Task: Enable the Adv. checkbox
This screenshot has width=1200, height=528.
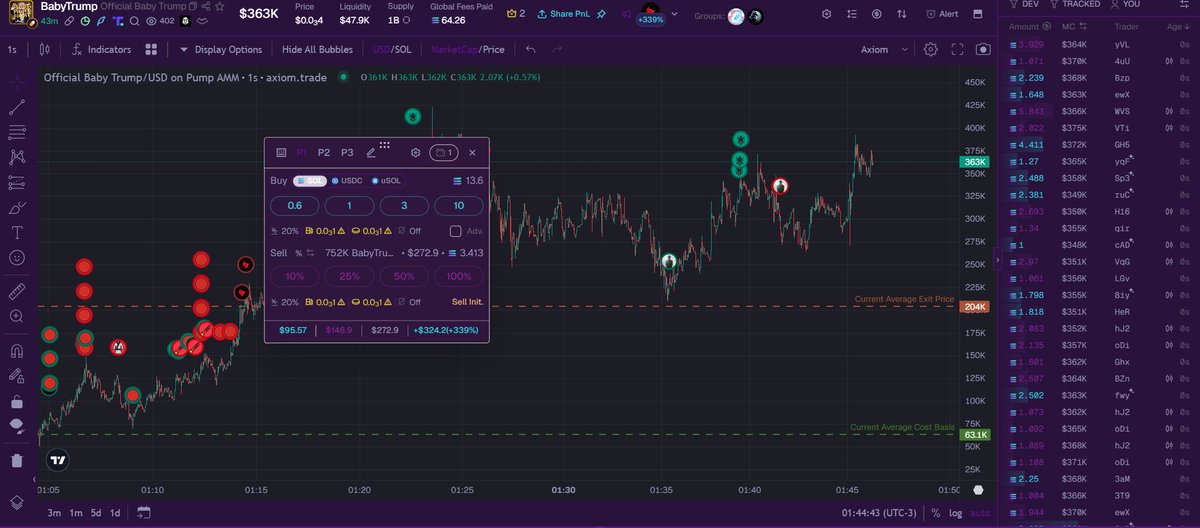Action: 456,231
